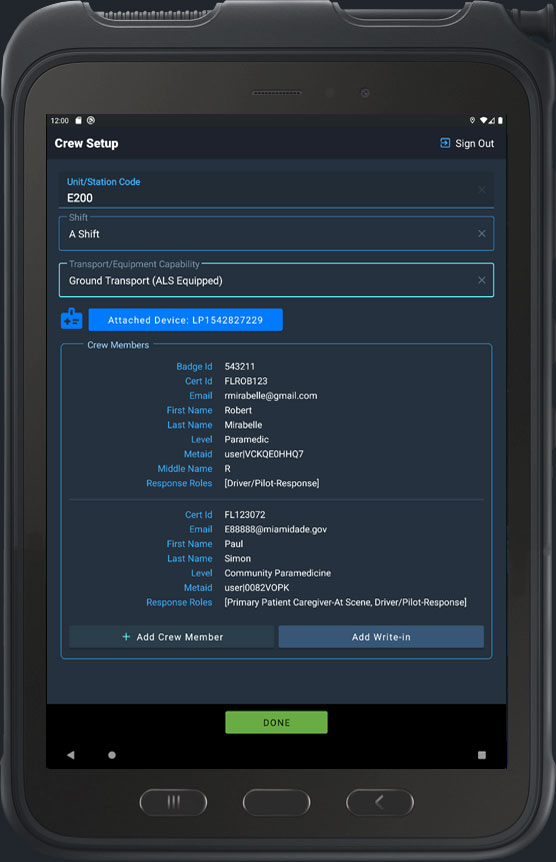The height and width of the screenshot is (862, 556).
Task: Select email rmirabelle@gmail.com
Action: click(x=271, y=396)
